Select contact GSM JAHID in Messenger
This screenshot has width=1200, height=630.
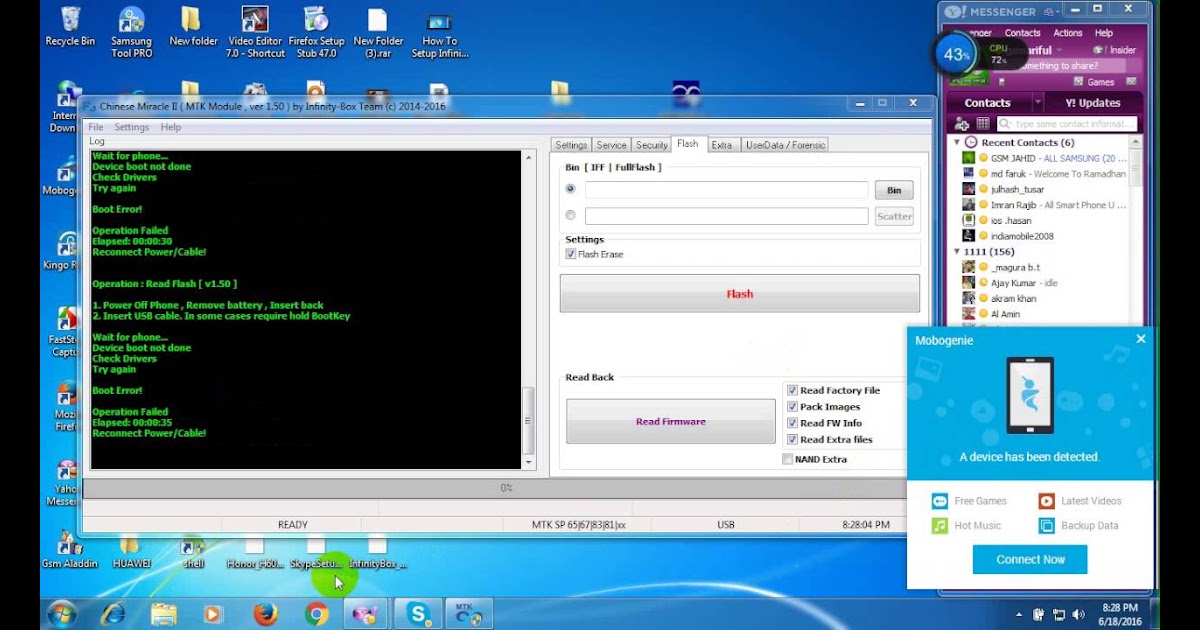tap(1044, 158)
